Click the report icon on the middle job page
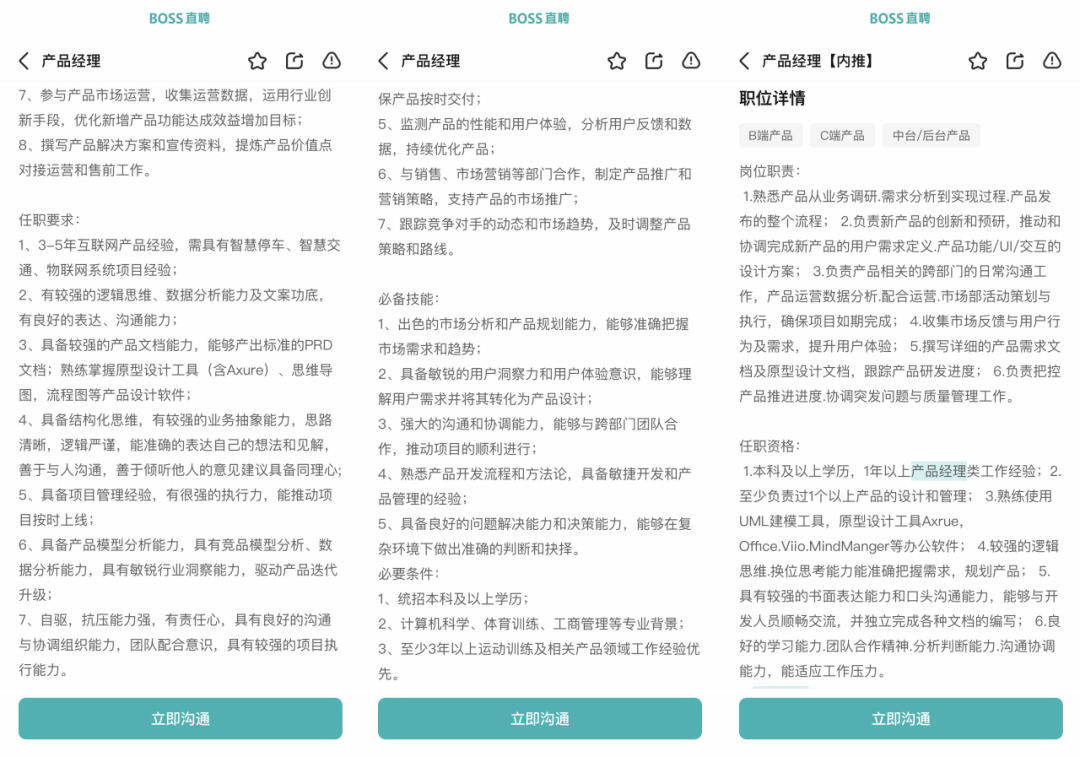The height and width of the screenshot is (757, 1080). click(690, 60)
